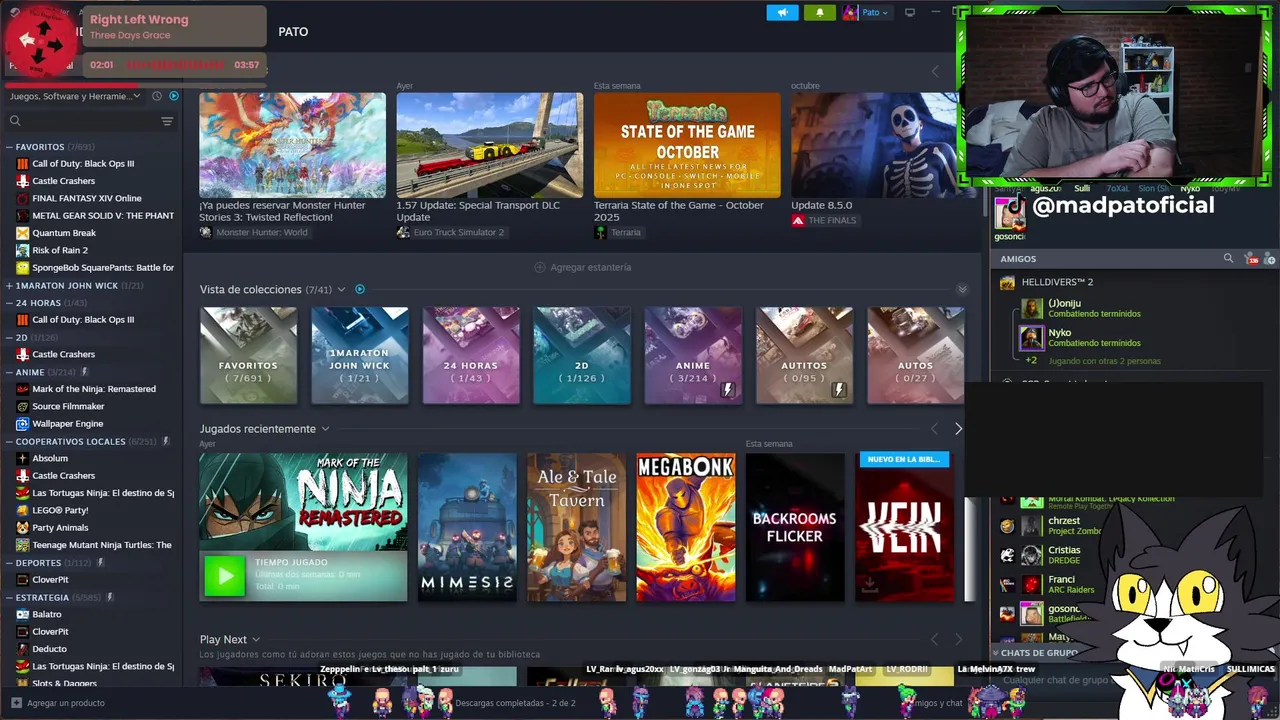Open THE FINALS Update 8.5.0 card

pyautogui.click(x=874, y=145)
